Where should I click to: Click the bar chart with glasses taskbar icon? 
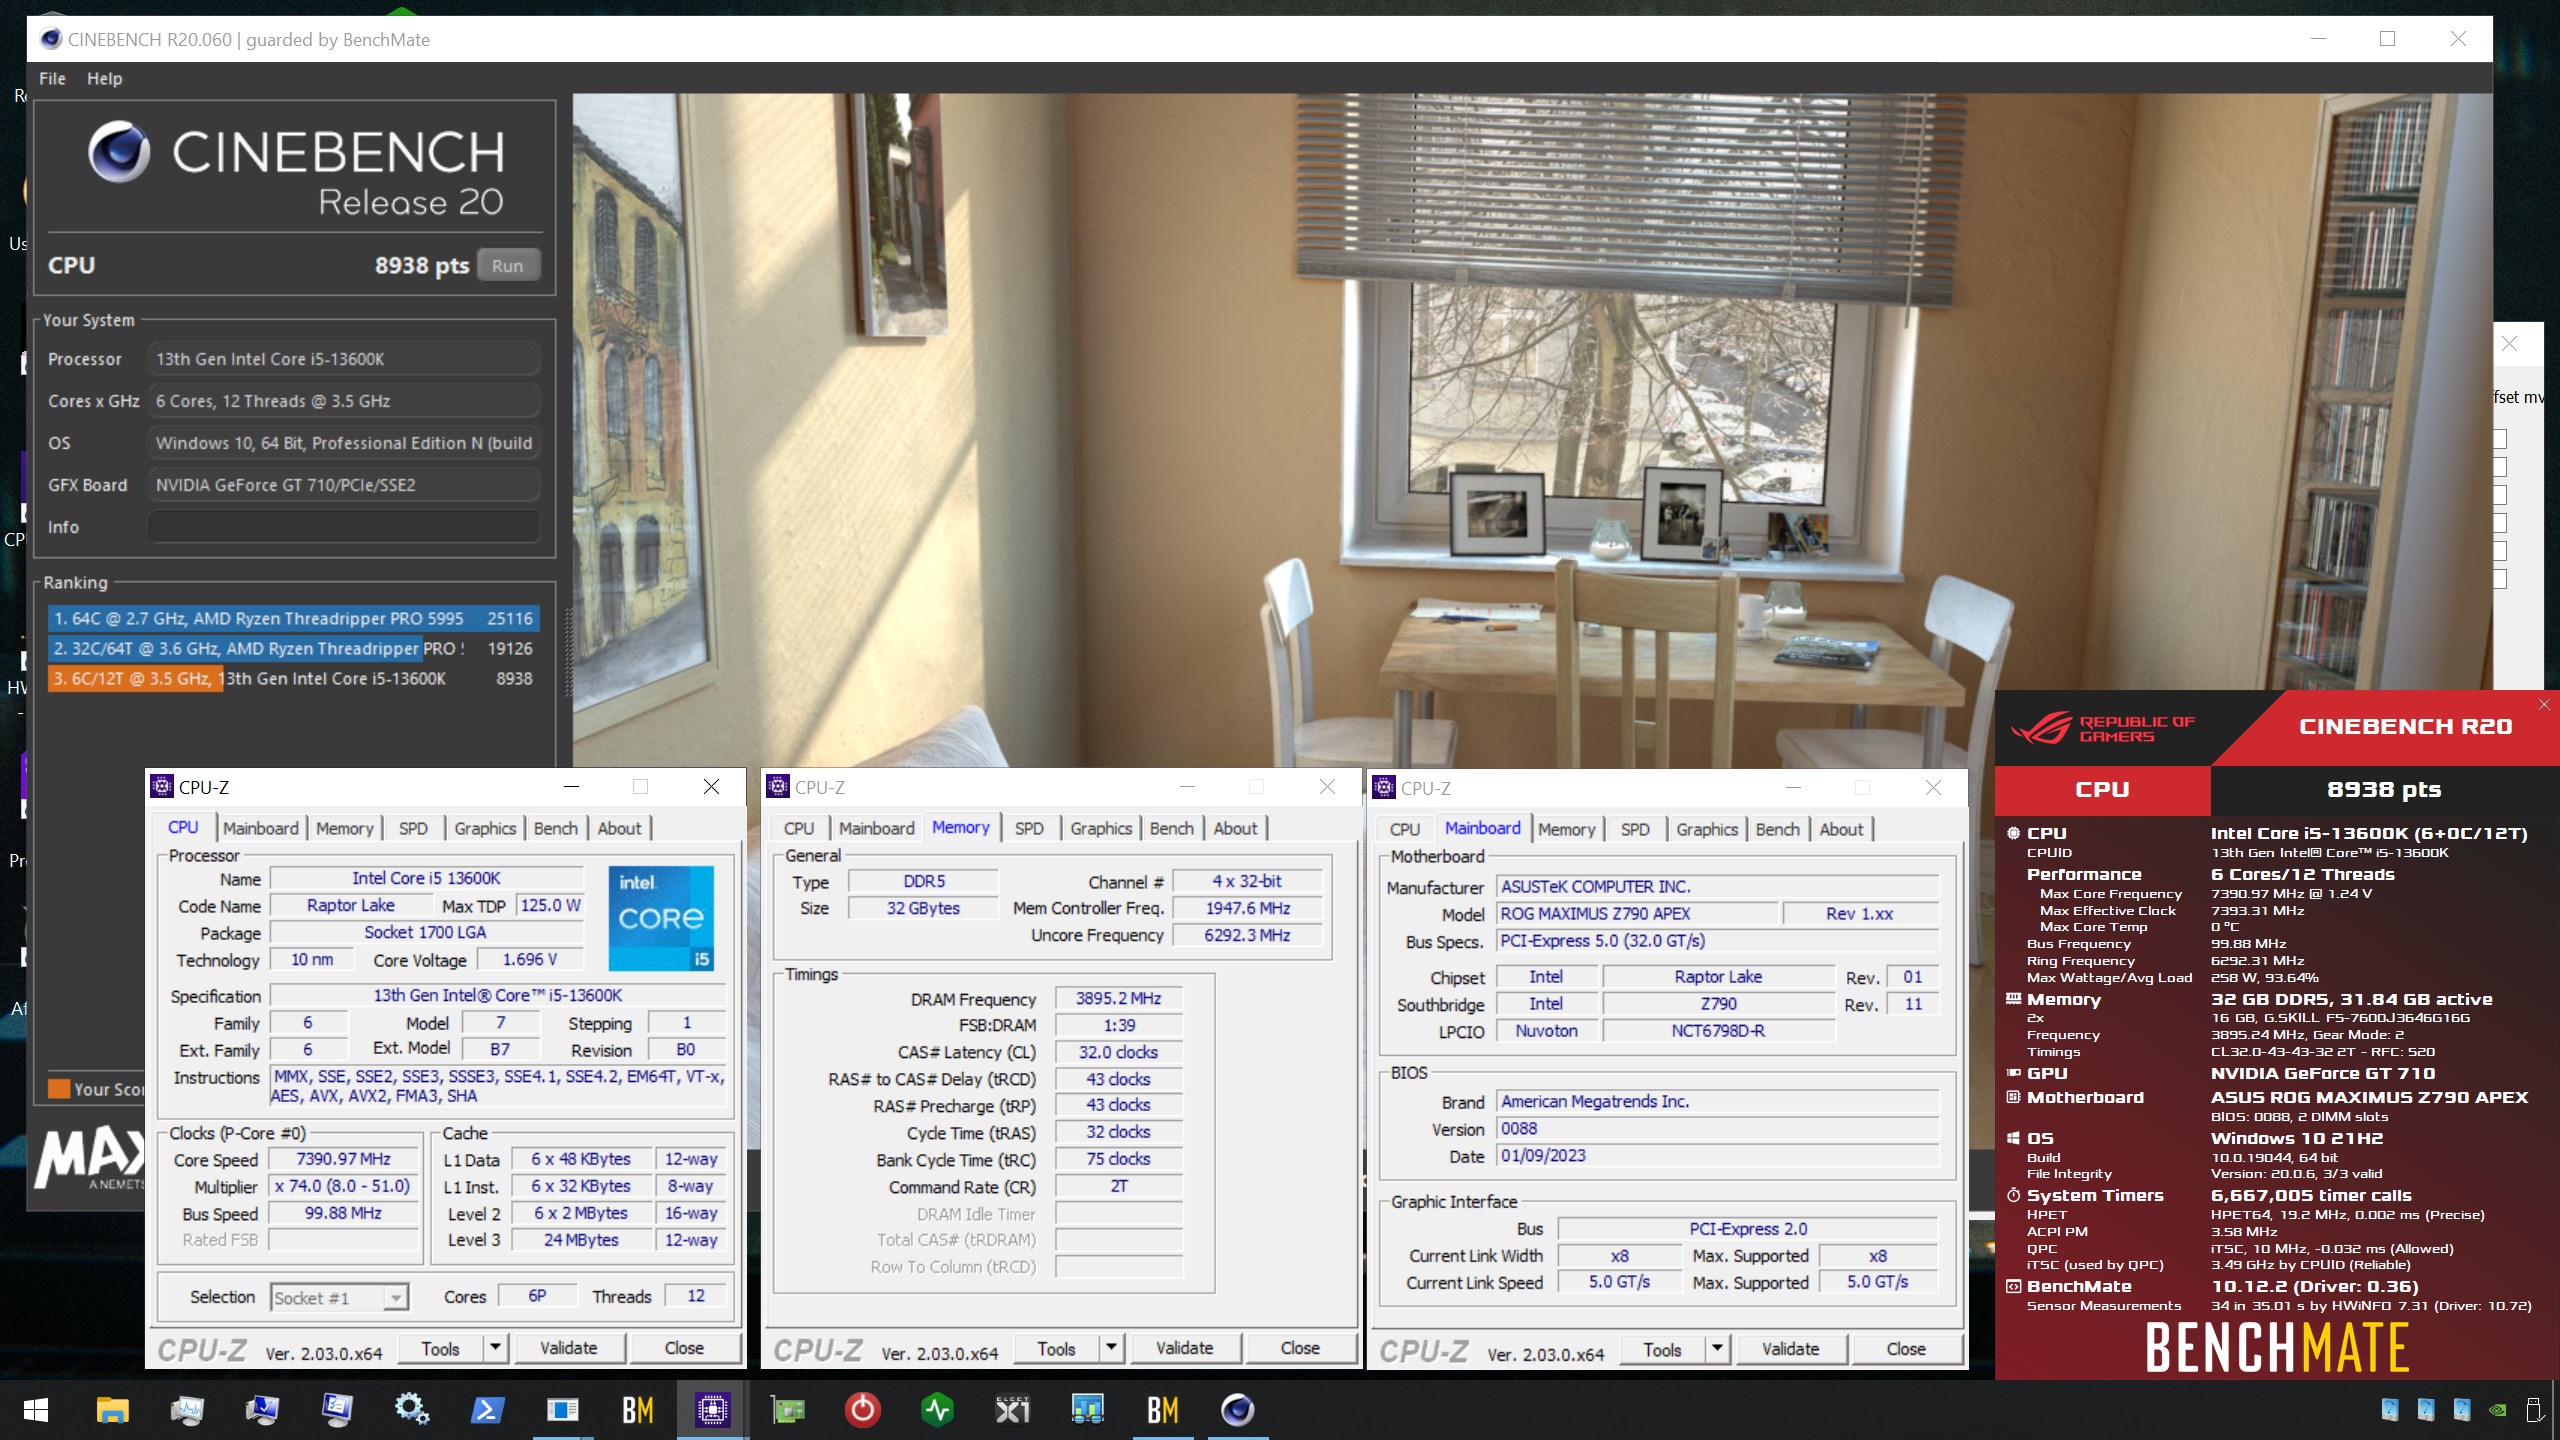click(x=1087, y=1410)
